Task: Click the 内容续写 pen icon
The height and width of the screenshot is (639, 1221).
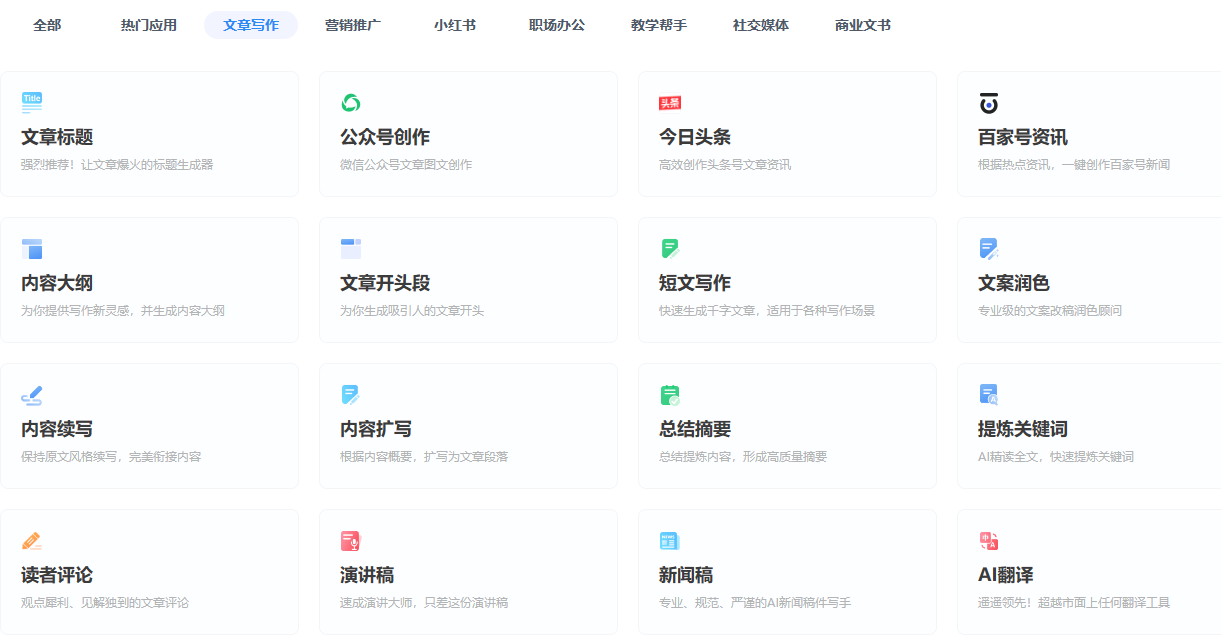Action: (32, 395)
